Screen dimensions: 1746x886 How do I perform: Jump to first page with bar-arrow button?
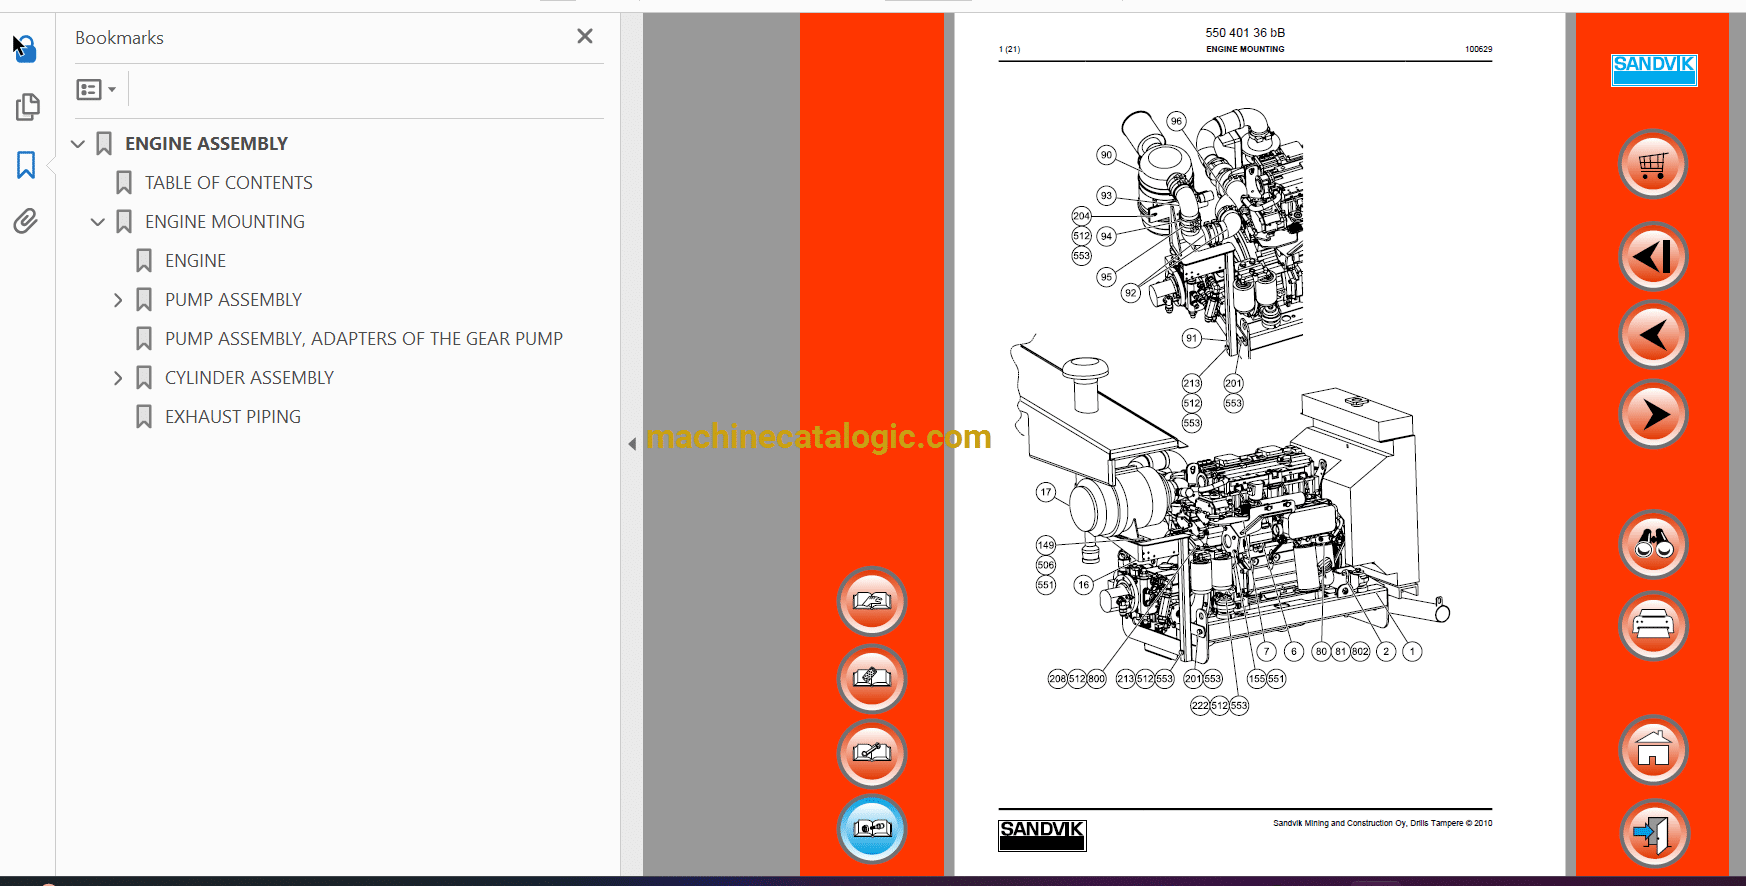tap(1653, 257)
